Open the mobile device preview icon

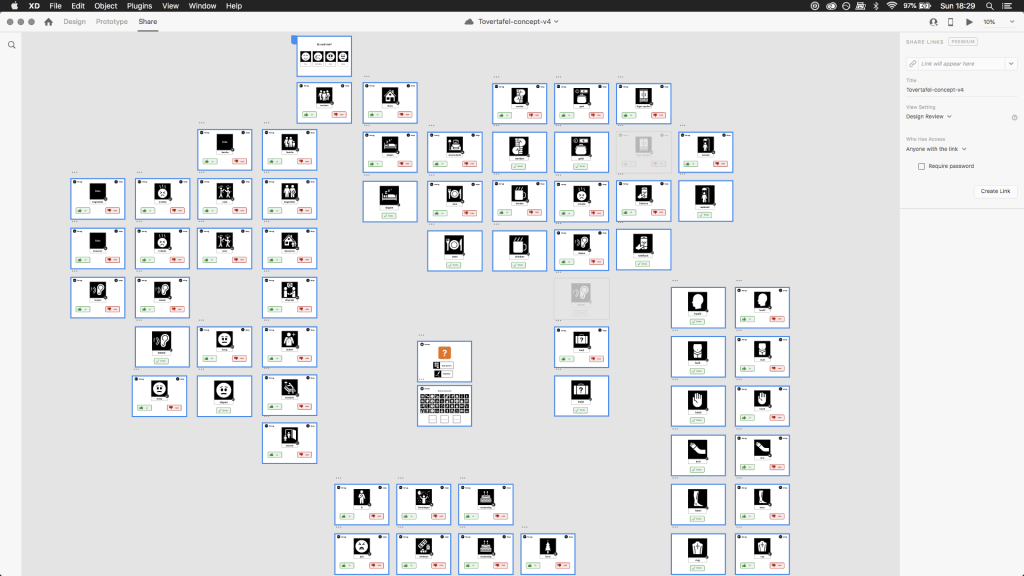coord(950,22)
